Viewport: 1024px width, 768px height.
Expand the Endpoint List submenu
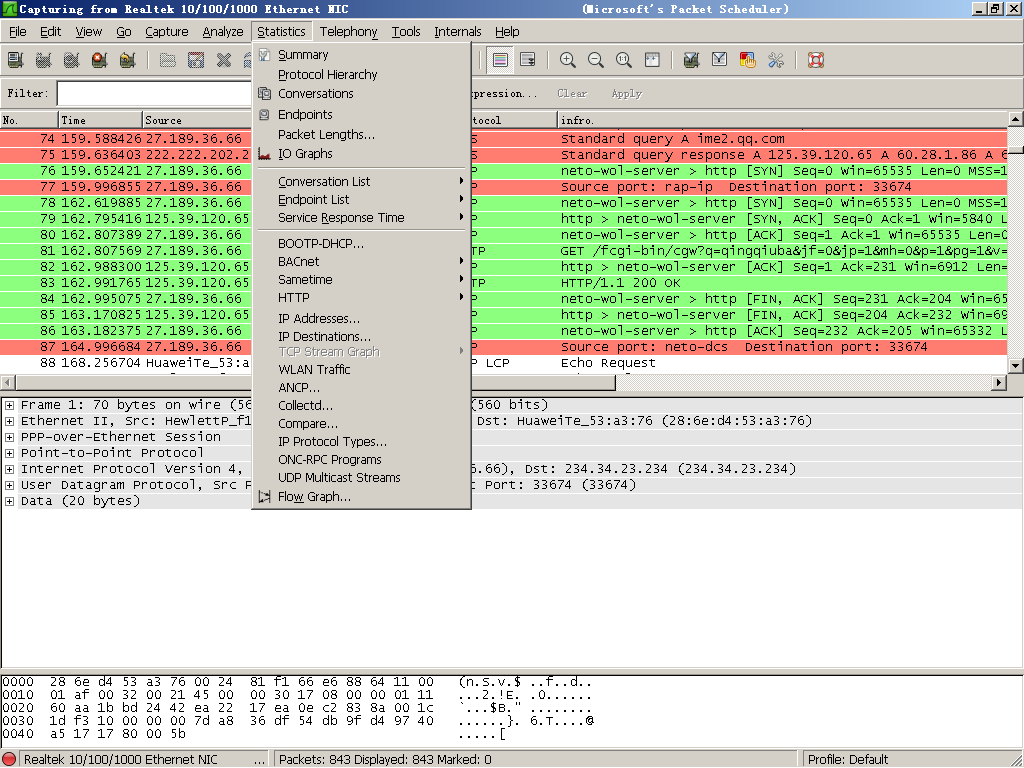361,200
